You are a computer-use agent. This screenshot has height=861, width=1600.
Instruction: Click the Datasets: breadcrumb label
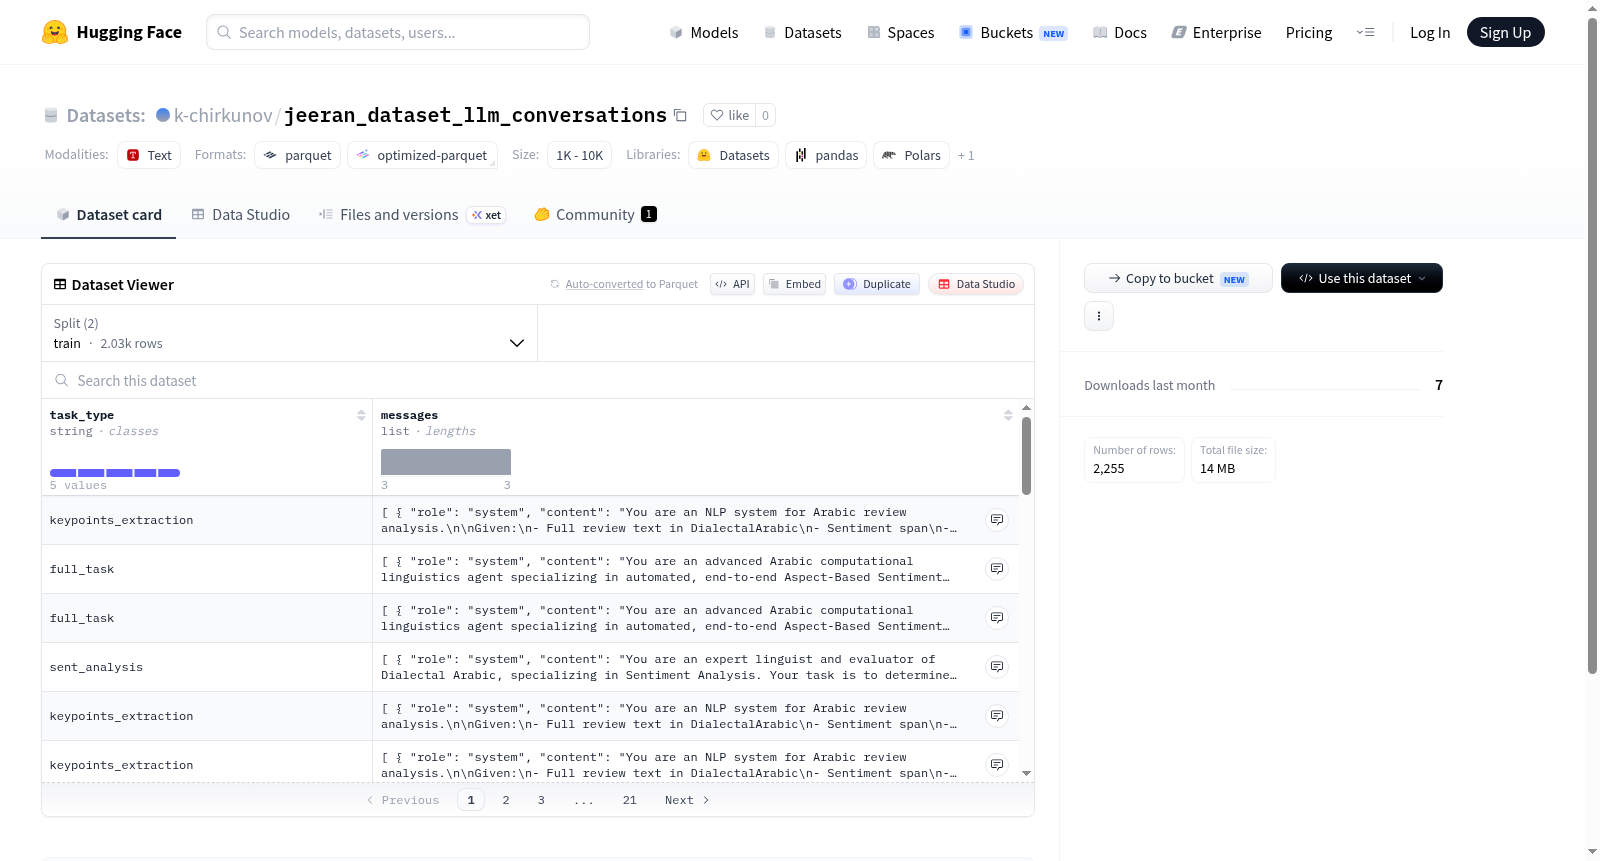[x=106, y=115]
